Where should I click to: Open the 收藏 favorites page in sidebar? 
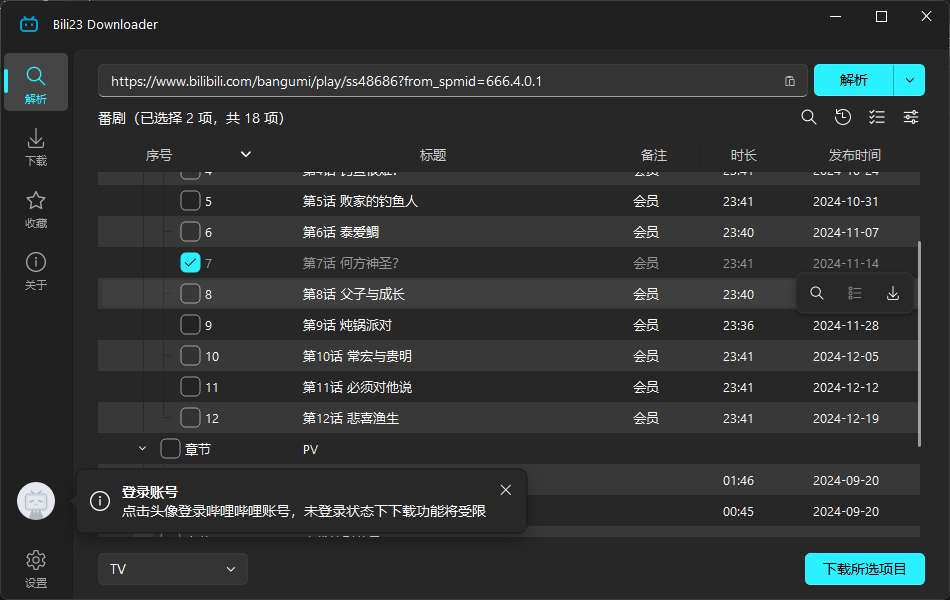point(36,210)
